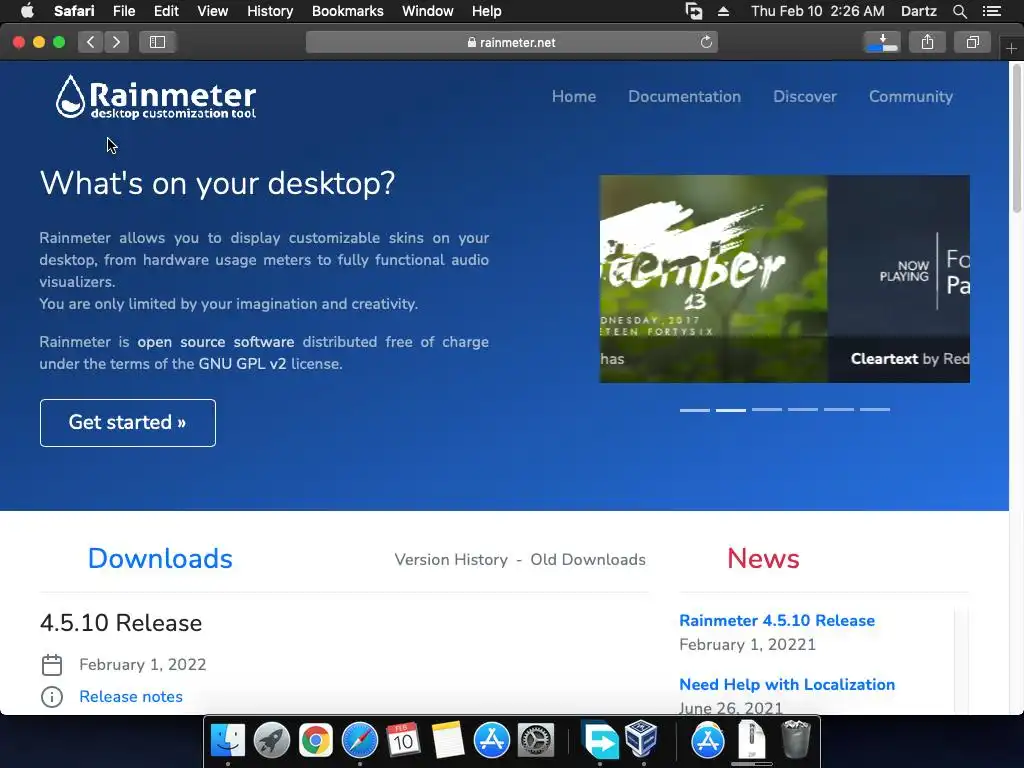Reload the page with refresh icon
Screen dimensions: 1024x768
tap(706, 42)
